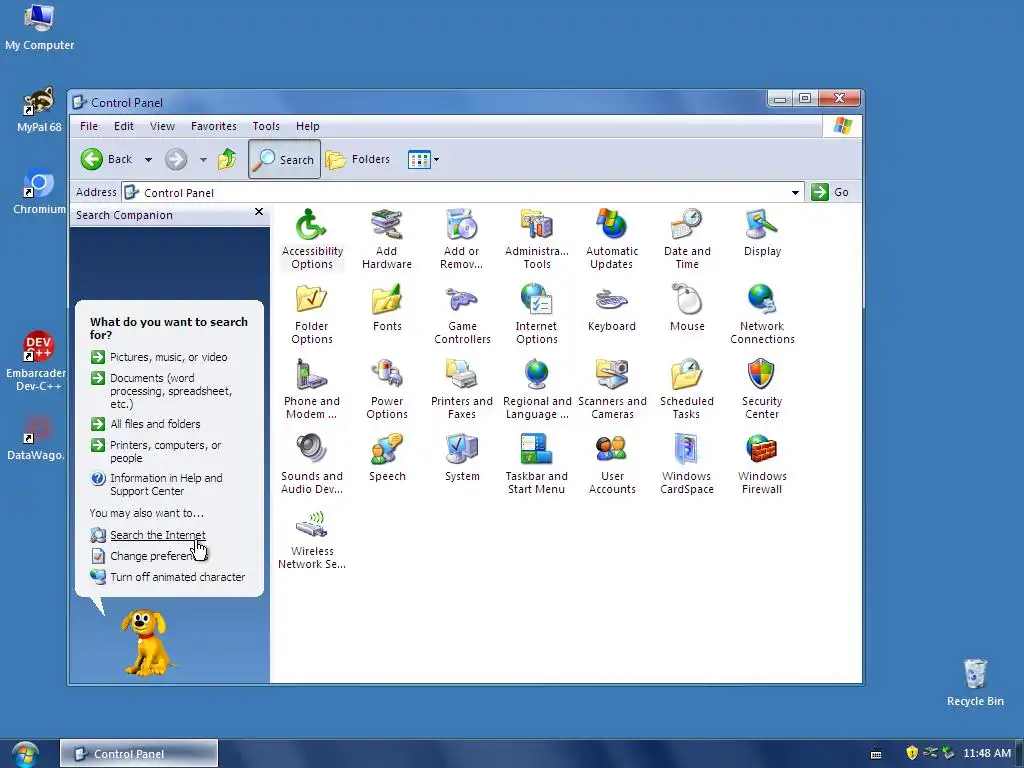The image size is (1024, 768).
Task: Open Windows Firewall icon
Action: [x=762, y=464]
